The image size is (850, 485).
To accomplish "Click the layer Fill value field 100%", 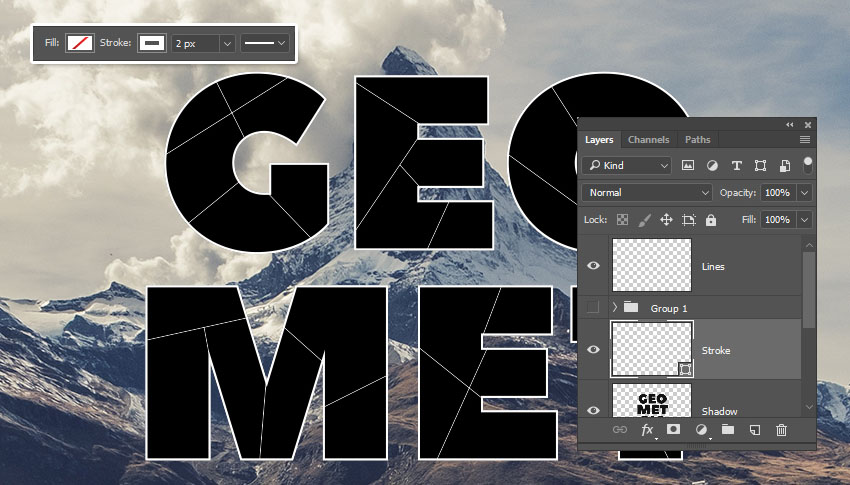I will click(778, 219).
